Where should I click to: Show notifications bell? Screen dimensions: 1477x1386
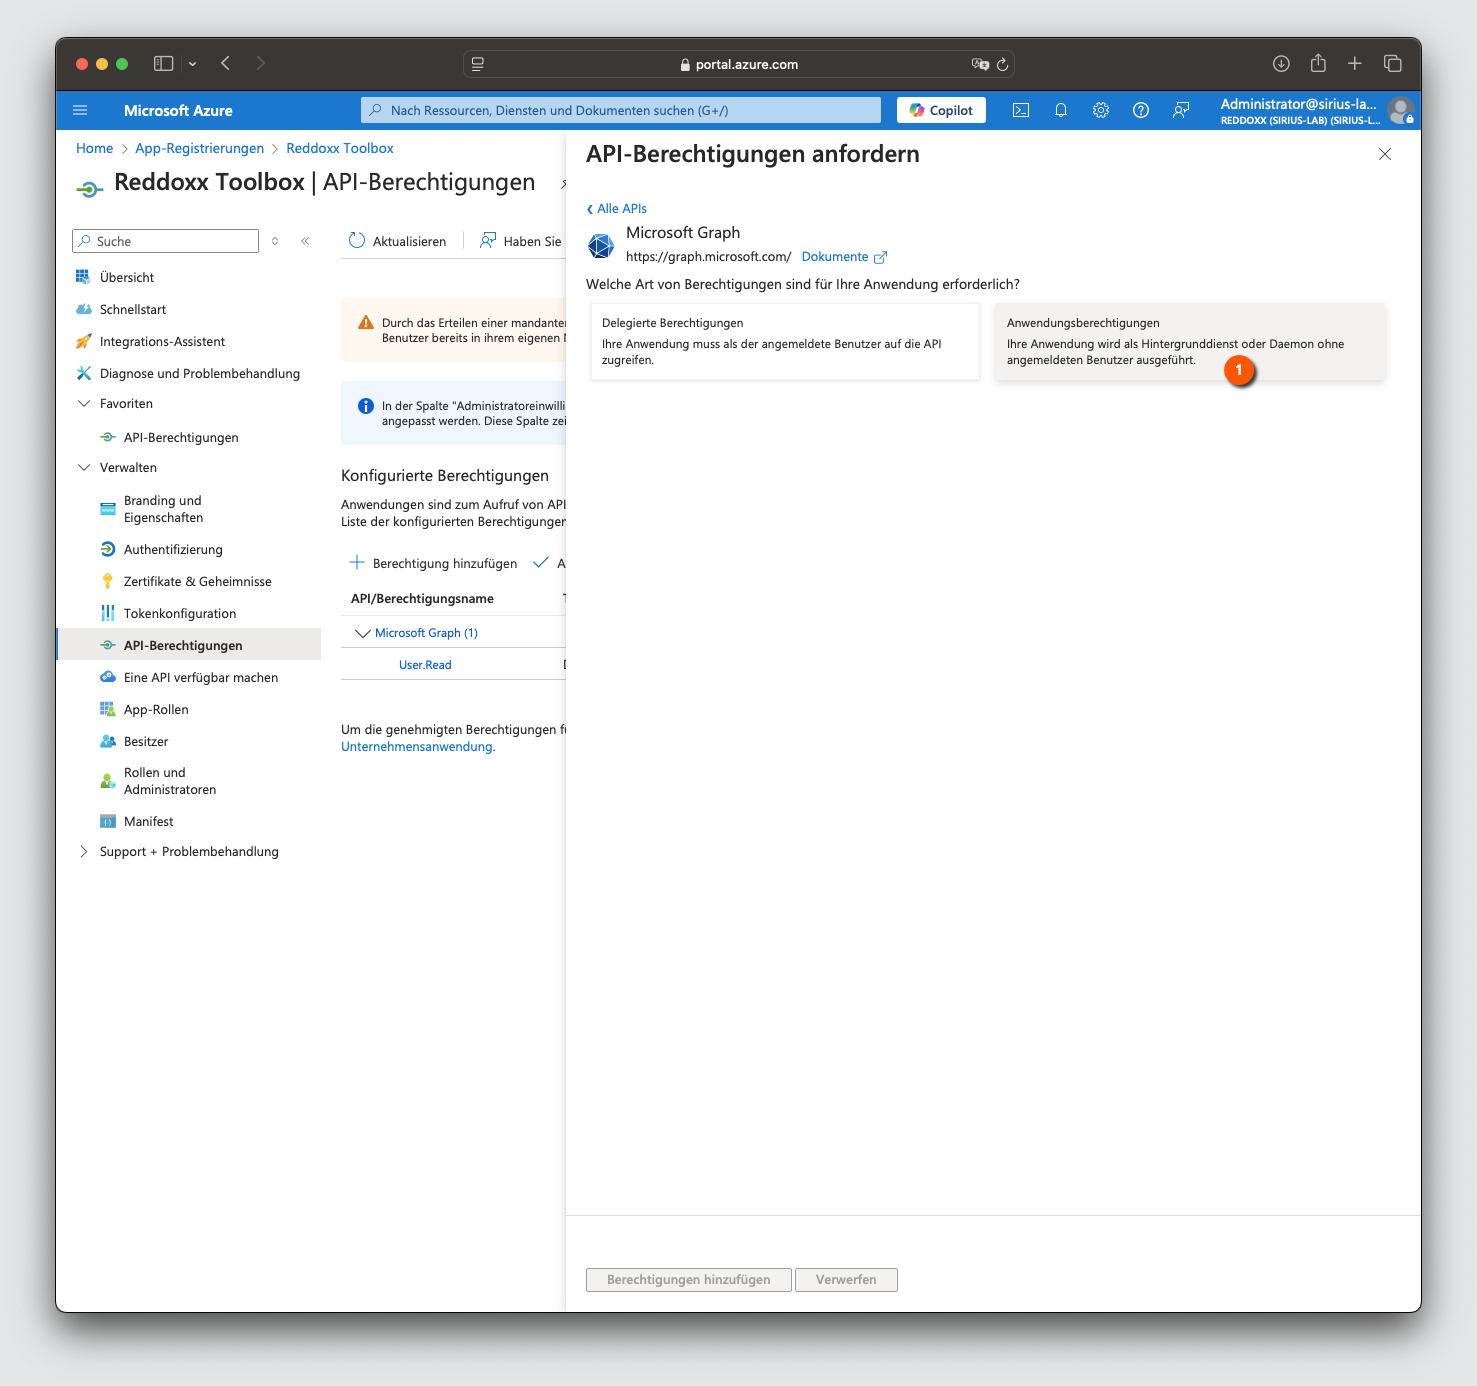coord(1061,110)
